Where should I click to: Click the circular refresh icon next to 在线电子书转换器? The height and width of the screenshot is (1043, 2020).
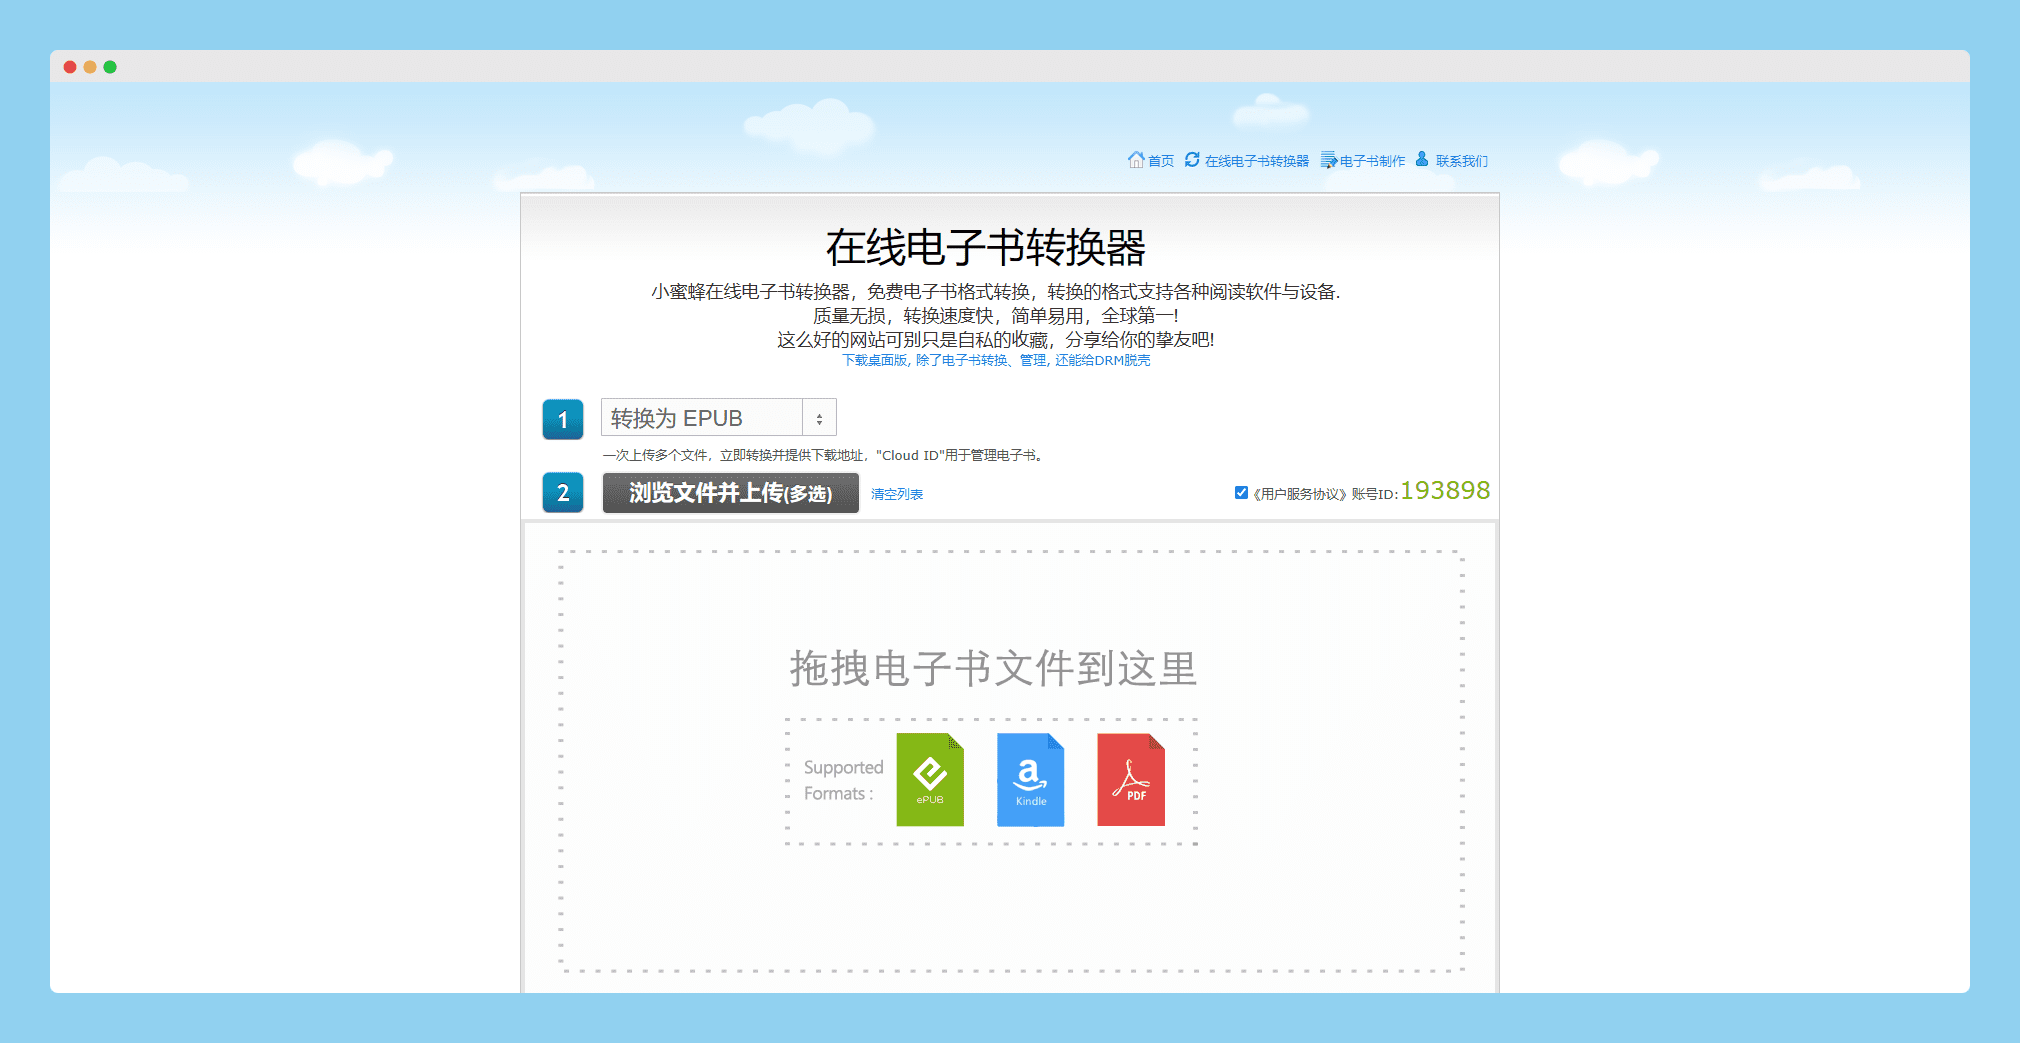click(1192, 159)
